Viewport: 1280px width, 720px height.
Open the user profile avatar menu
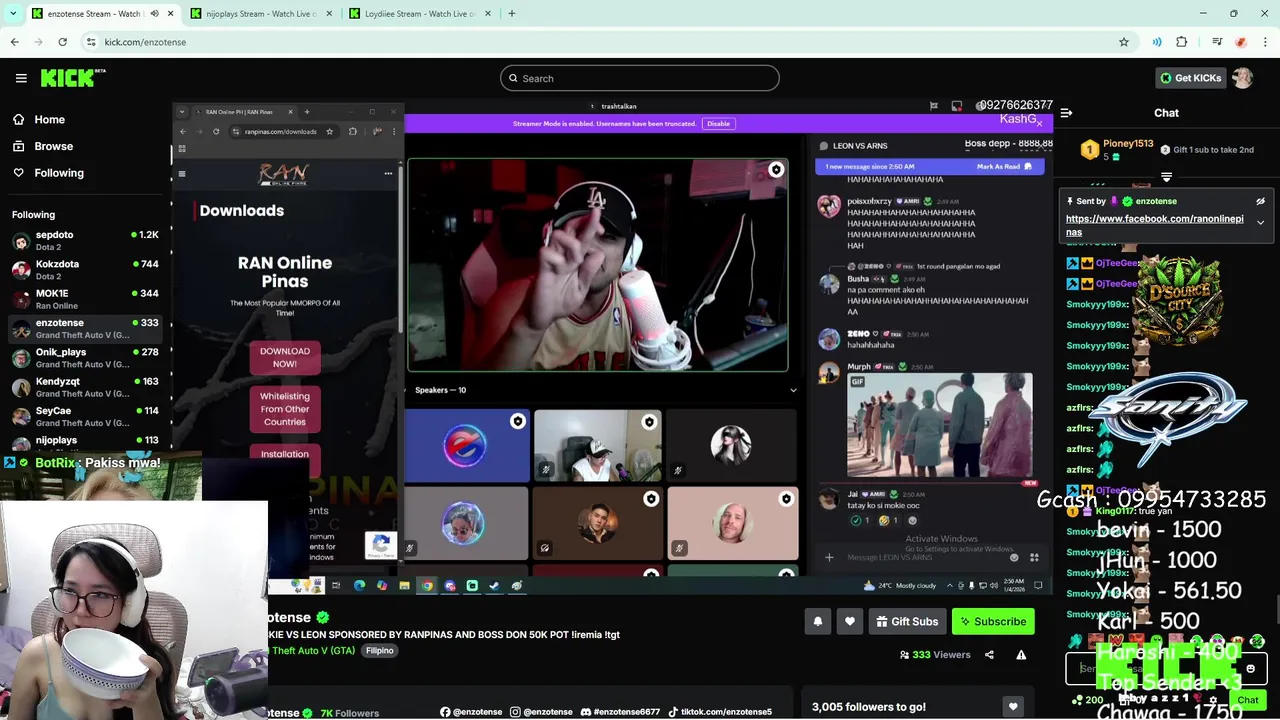pos(1243,78)
